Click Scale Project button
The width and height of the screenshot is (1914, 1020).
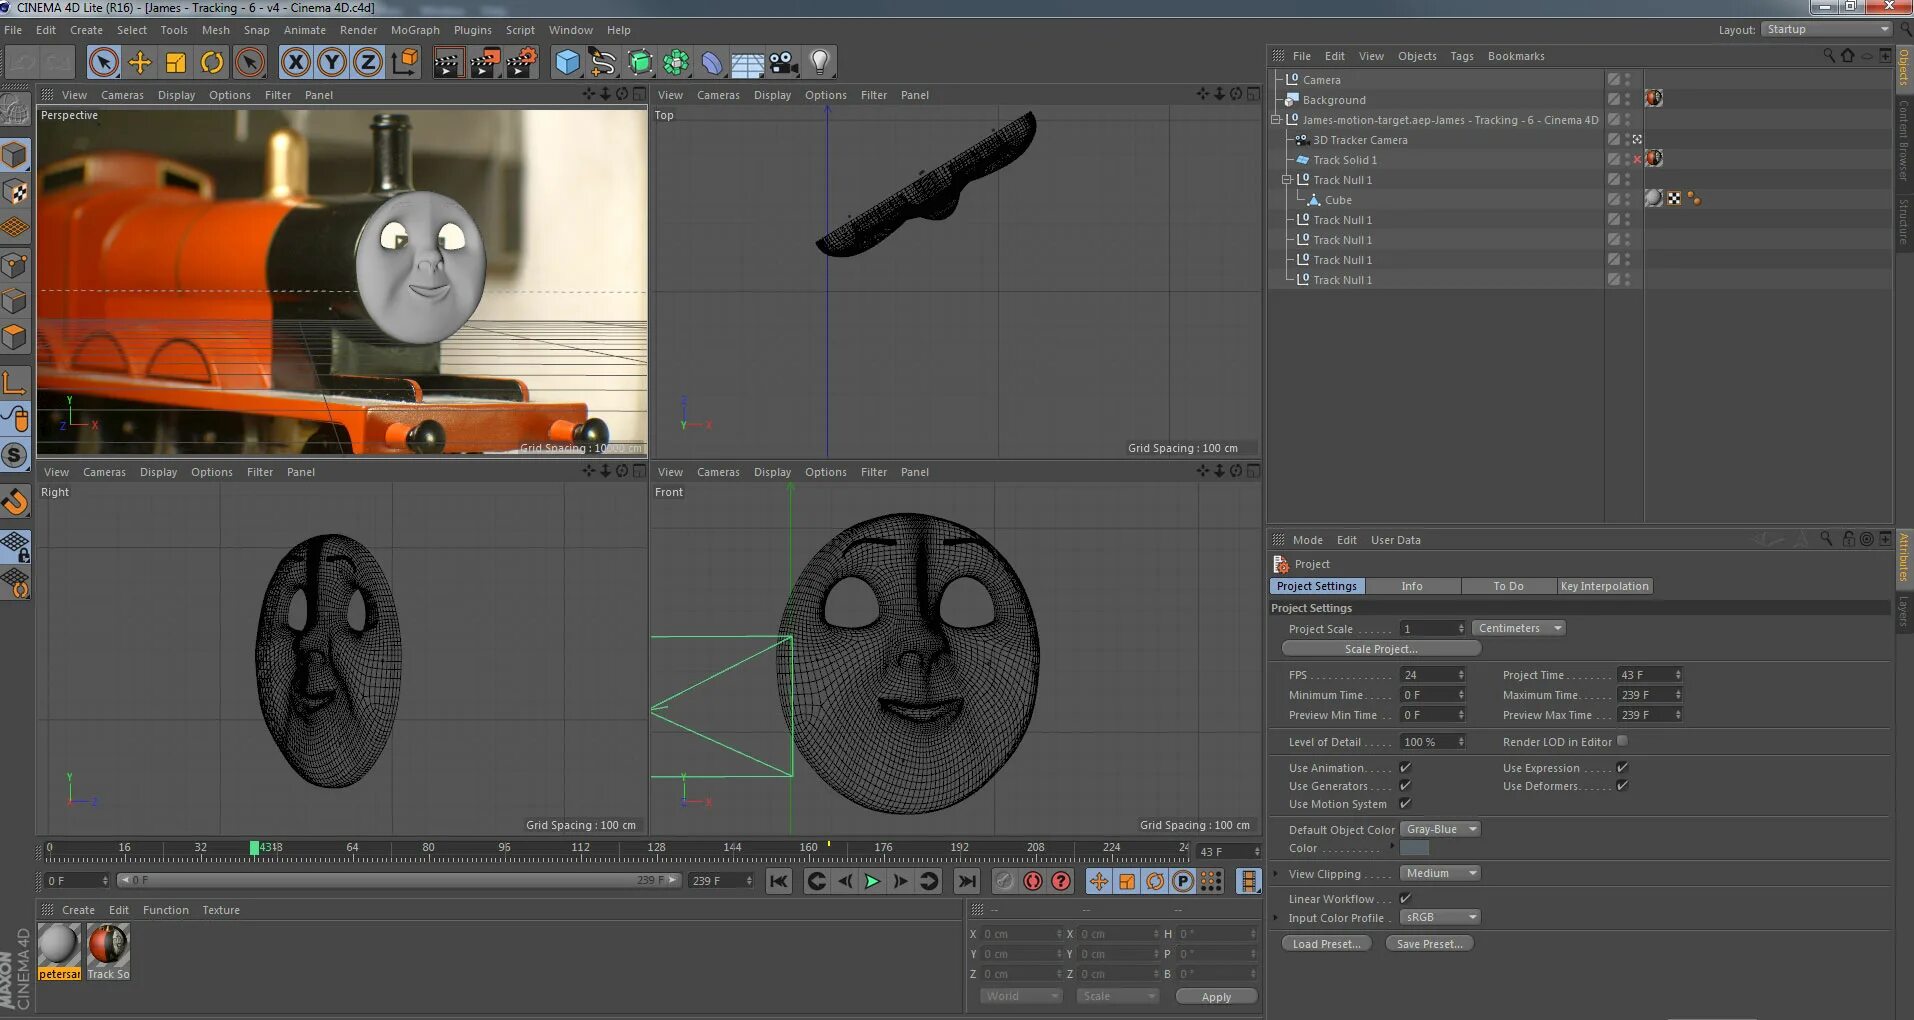point(1380,649)
